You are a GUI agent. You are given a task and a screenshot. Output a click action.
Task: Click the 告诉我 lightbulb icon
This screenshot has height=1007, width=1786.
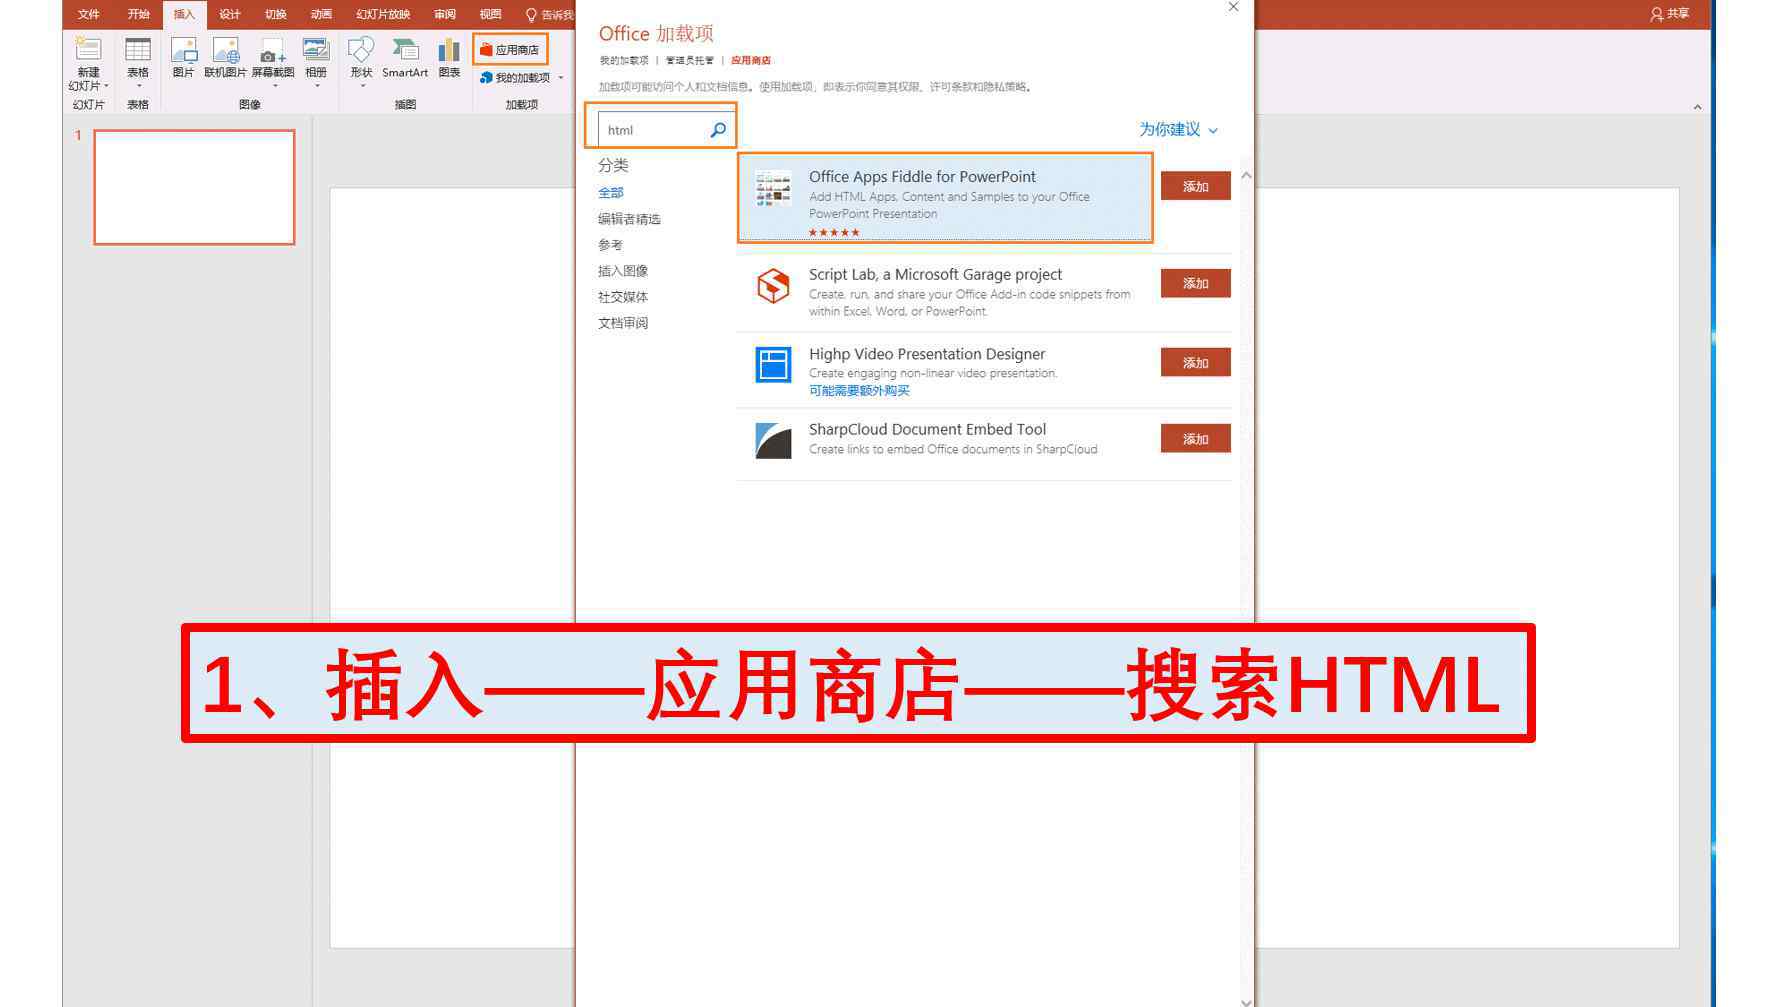[531, 14]
